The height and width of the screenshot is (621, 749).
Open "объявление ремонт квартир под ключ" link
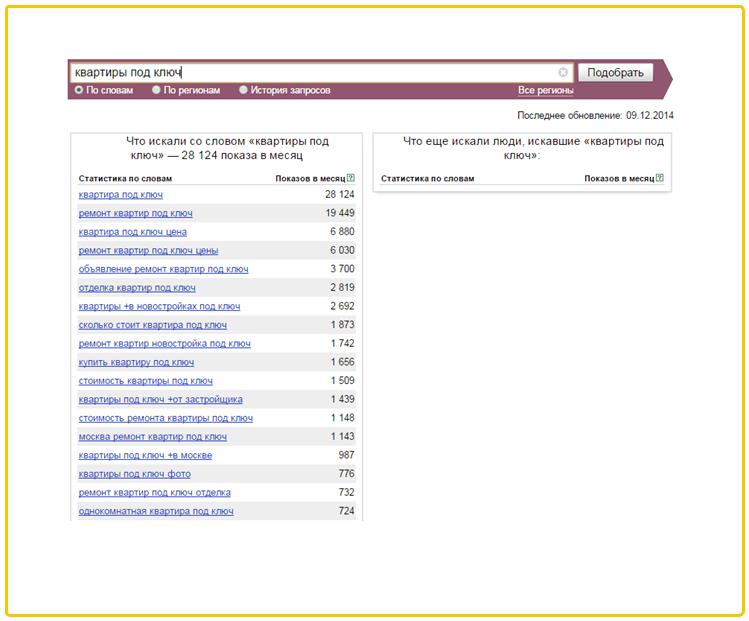[163, 269]
